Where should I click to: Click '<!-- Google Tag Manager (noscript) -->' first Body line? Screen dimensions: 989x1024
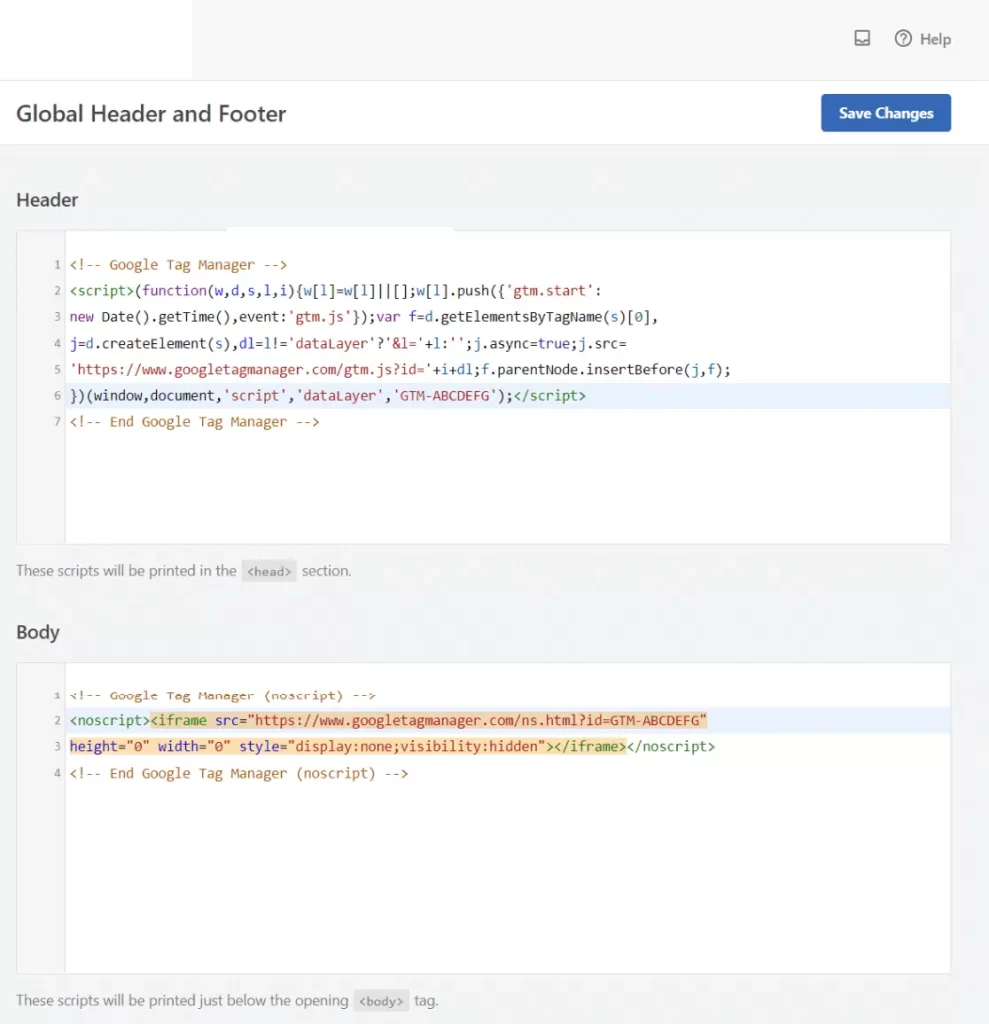tap(223, 696)
